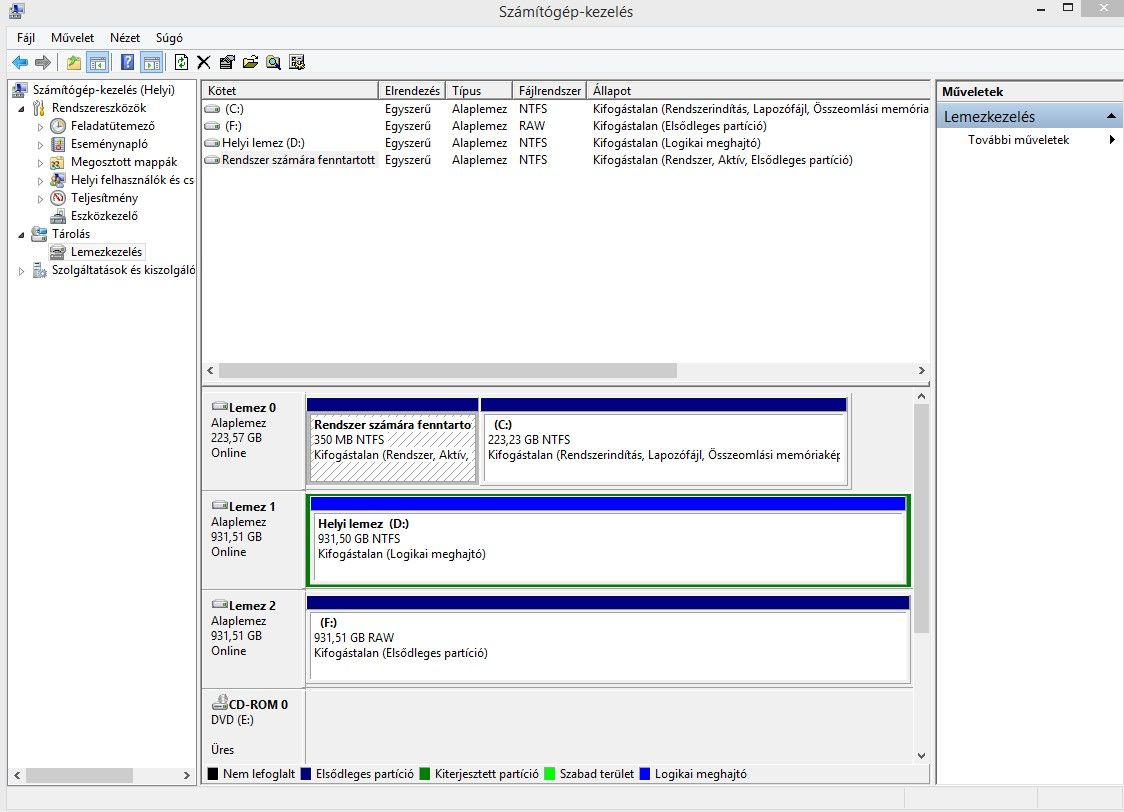Click the Refresh toolbar icon
This screenshot has height=812, width=1124.
click(181, 62)
